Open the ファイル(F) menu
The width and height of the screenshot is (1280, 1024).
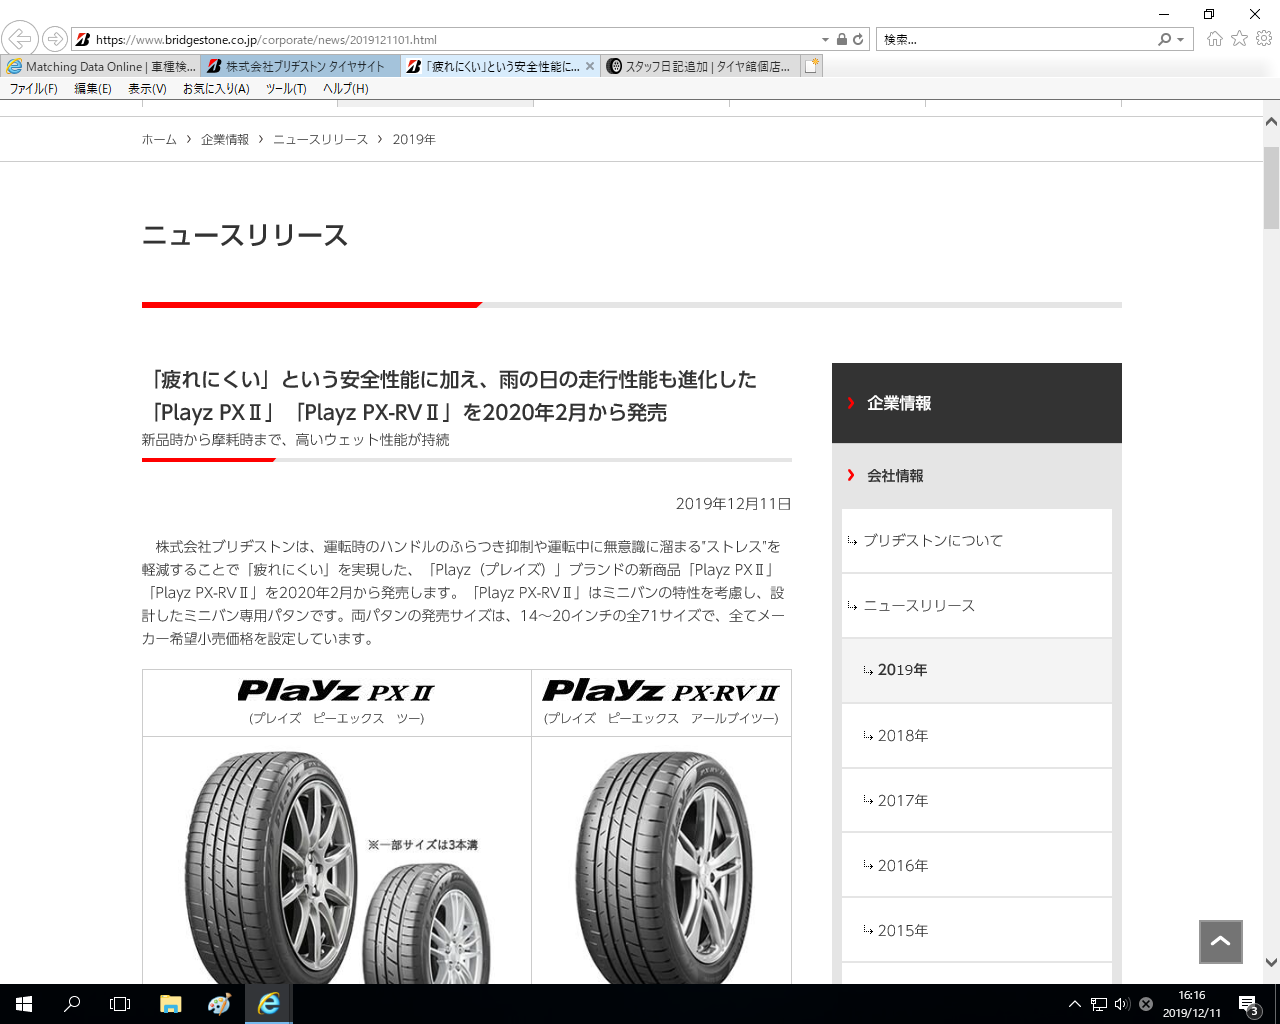coord(34,89)
